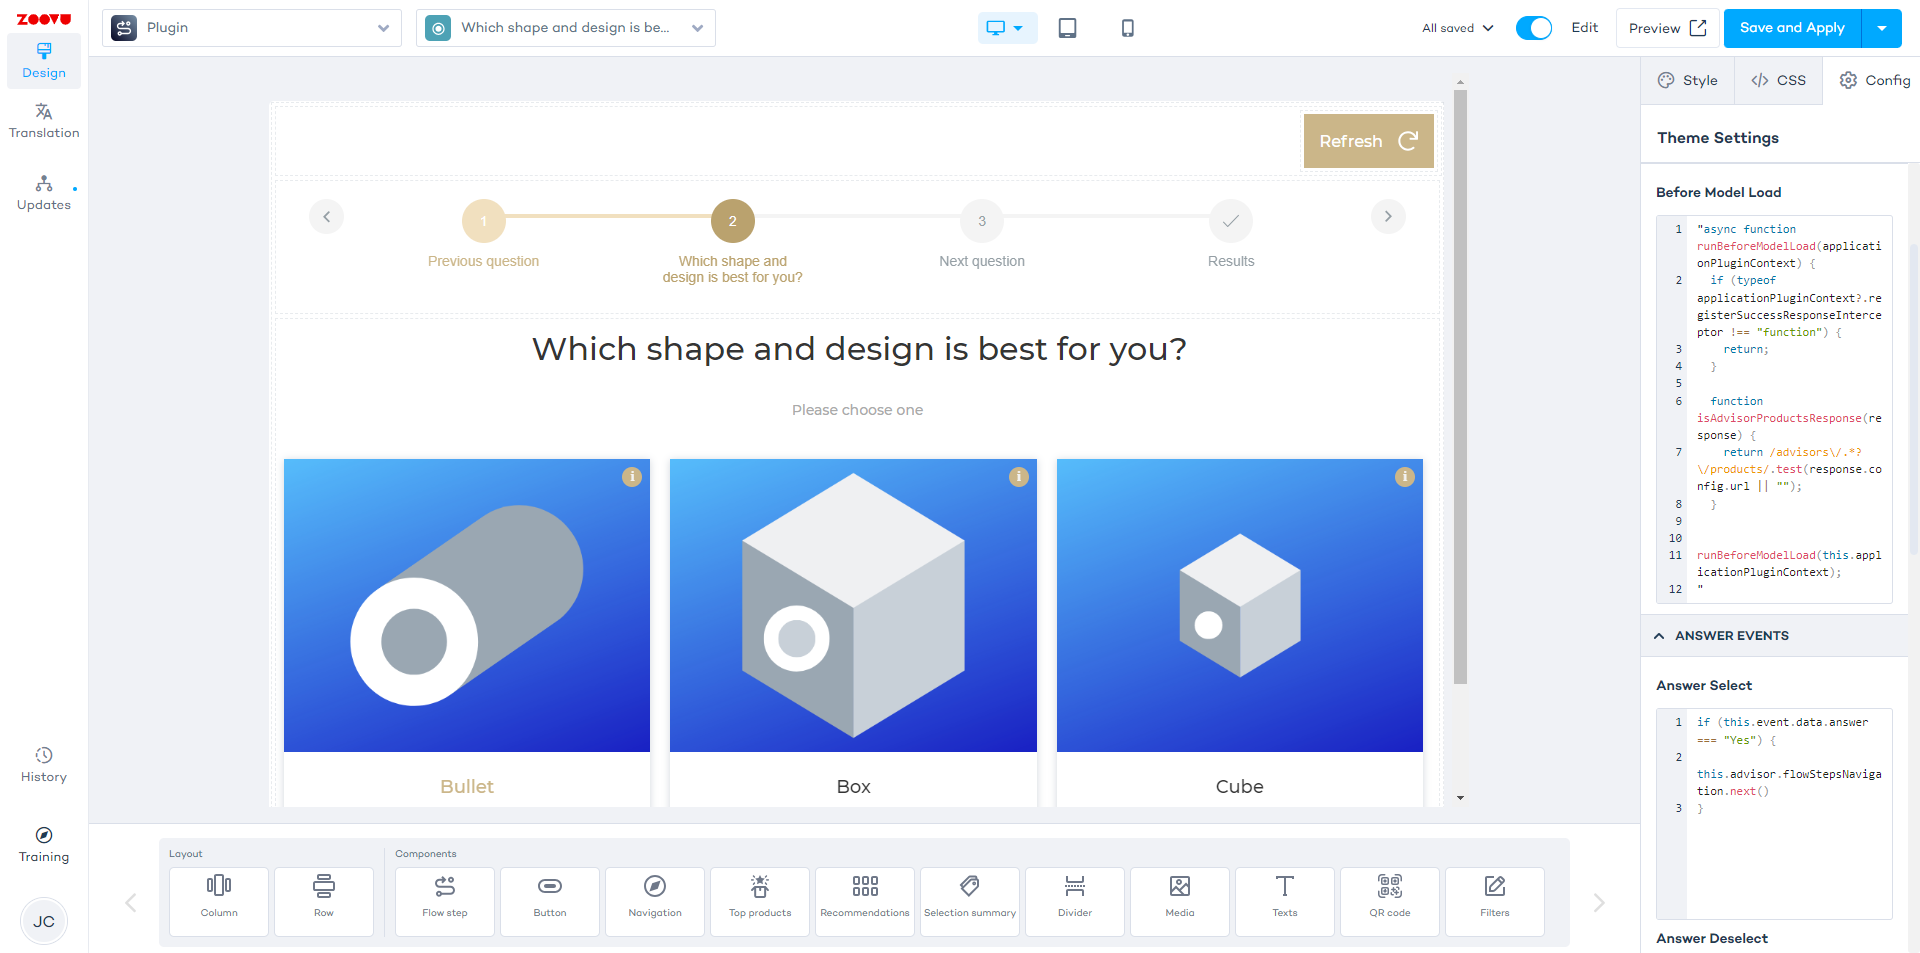Click the Preview button
Viewport: 1920px width, 953px height.
tap(1667, 28)
